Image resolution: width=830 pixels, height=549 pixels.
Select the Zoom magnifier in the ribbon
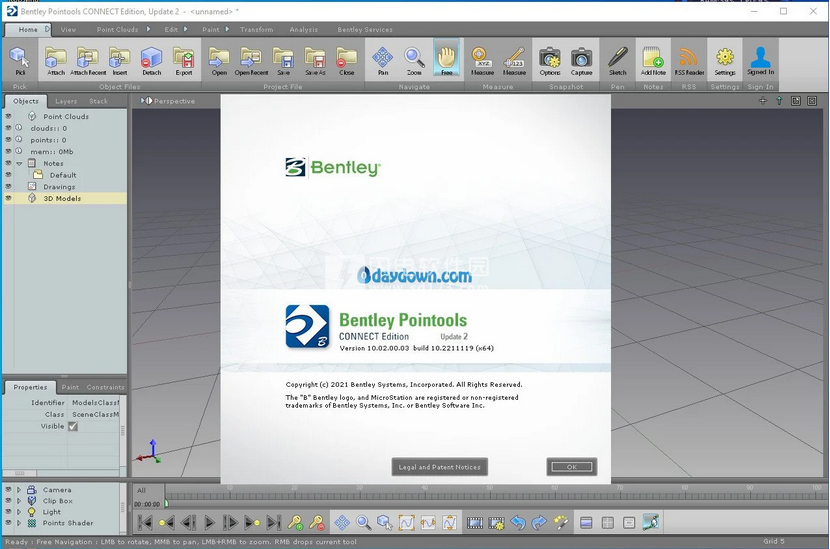coord(414,60)
